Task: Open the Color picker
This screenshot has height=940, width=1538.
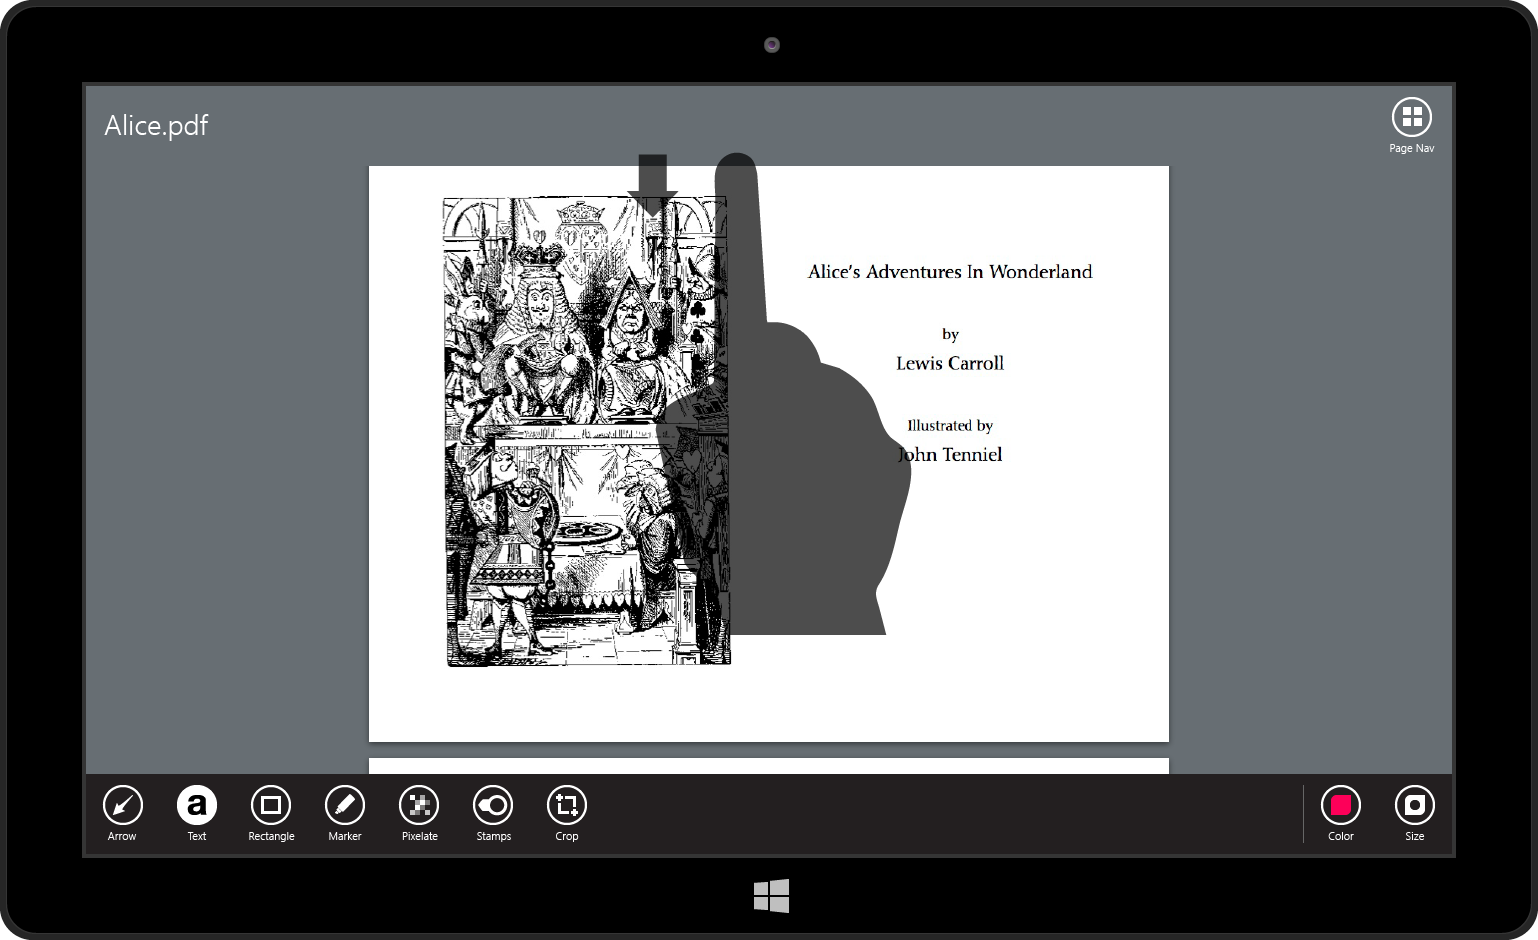Action: click(1341, 805)
